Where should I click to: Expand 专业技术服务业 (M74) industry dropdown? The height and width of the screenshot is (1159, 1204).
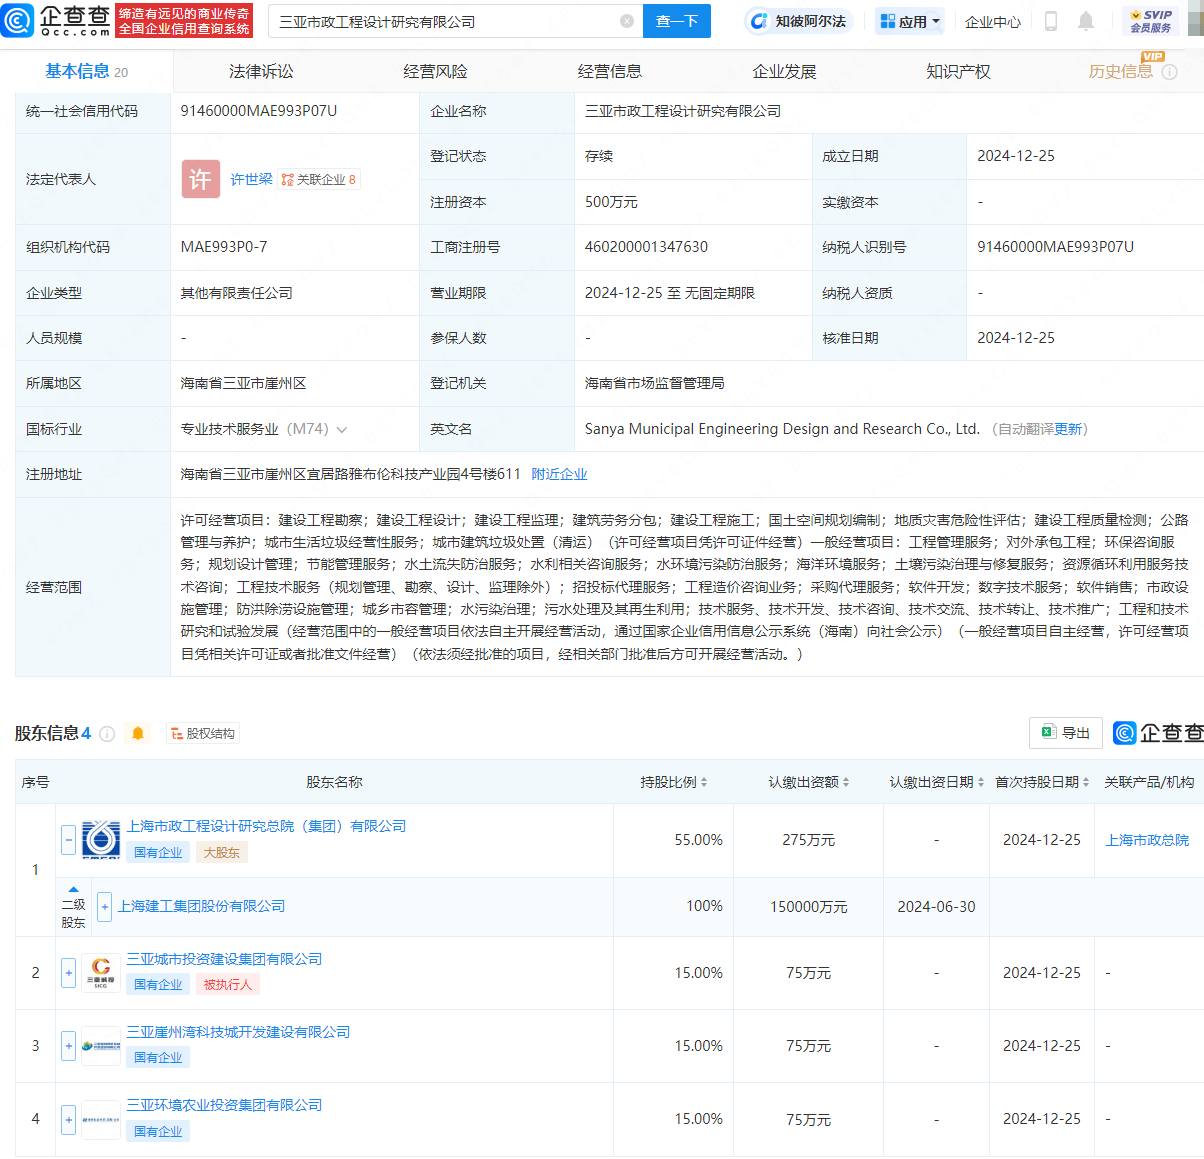click(342, 430)
